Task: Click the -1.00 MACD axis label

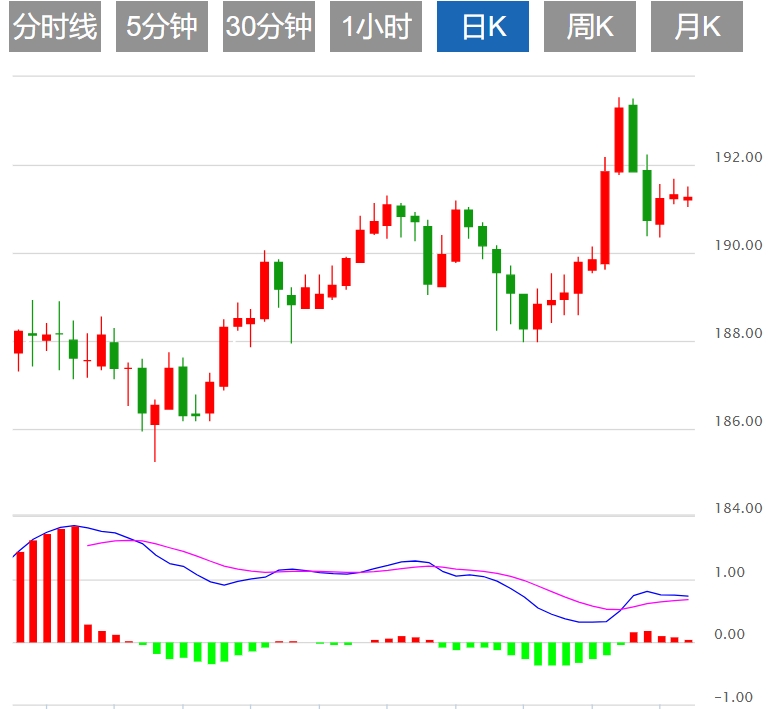Action: pyautogui.click(x=734, y=697)
